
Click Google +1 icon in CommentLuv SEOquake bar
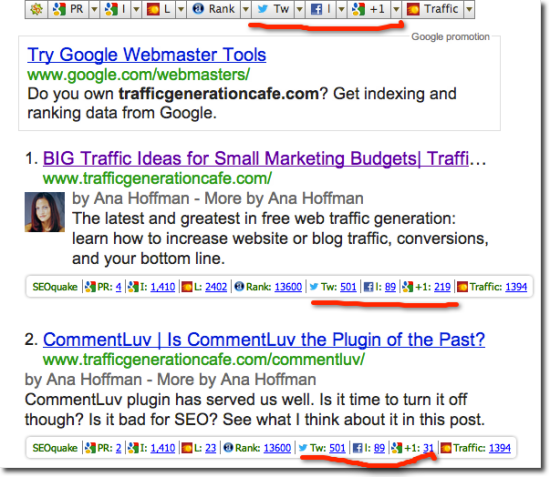click(396, 448)
